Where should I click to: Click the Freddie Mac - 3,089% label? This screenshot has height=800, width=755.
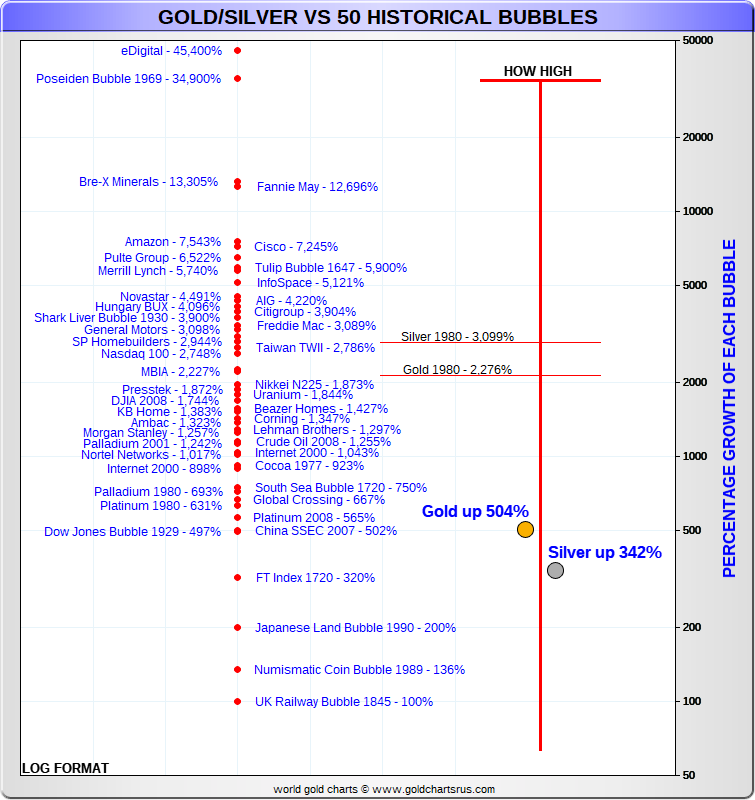click(x=316, y=326)
